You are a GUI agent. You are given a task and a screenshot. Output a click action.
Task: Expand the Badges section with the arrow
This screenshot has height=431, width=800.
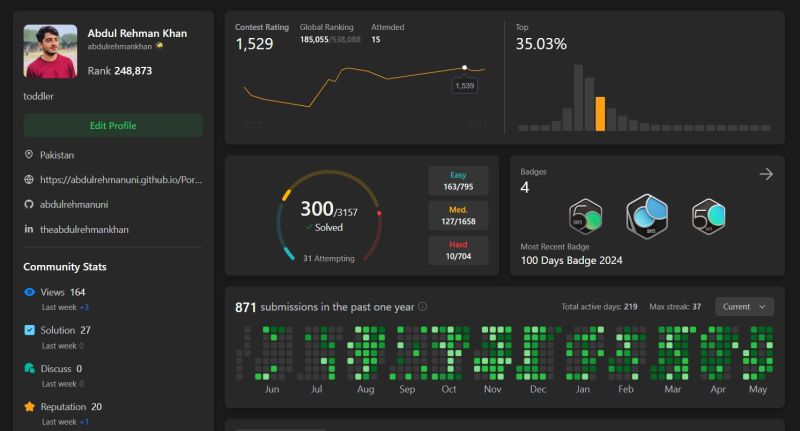[766, 174]
